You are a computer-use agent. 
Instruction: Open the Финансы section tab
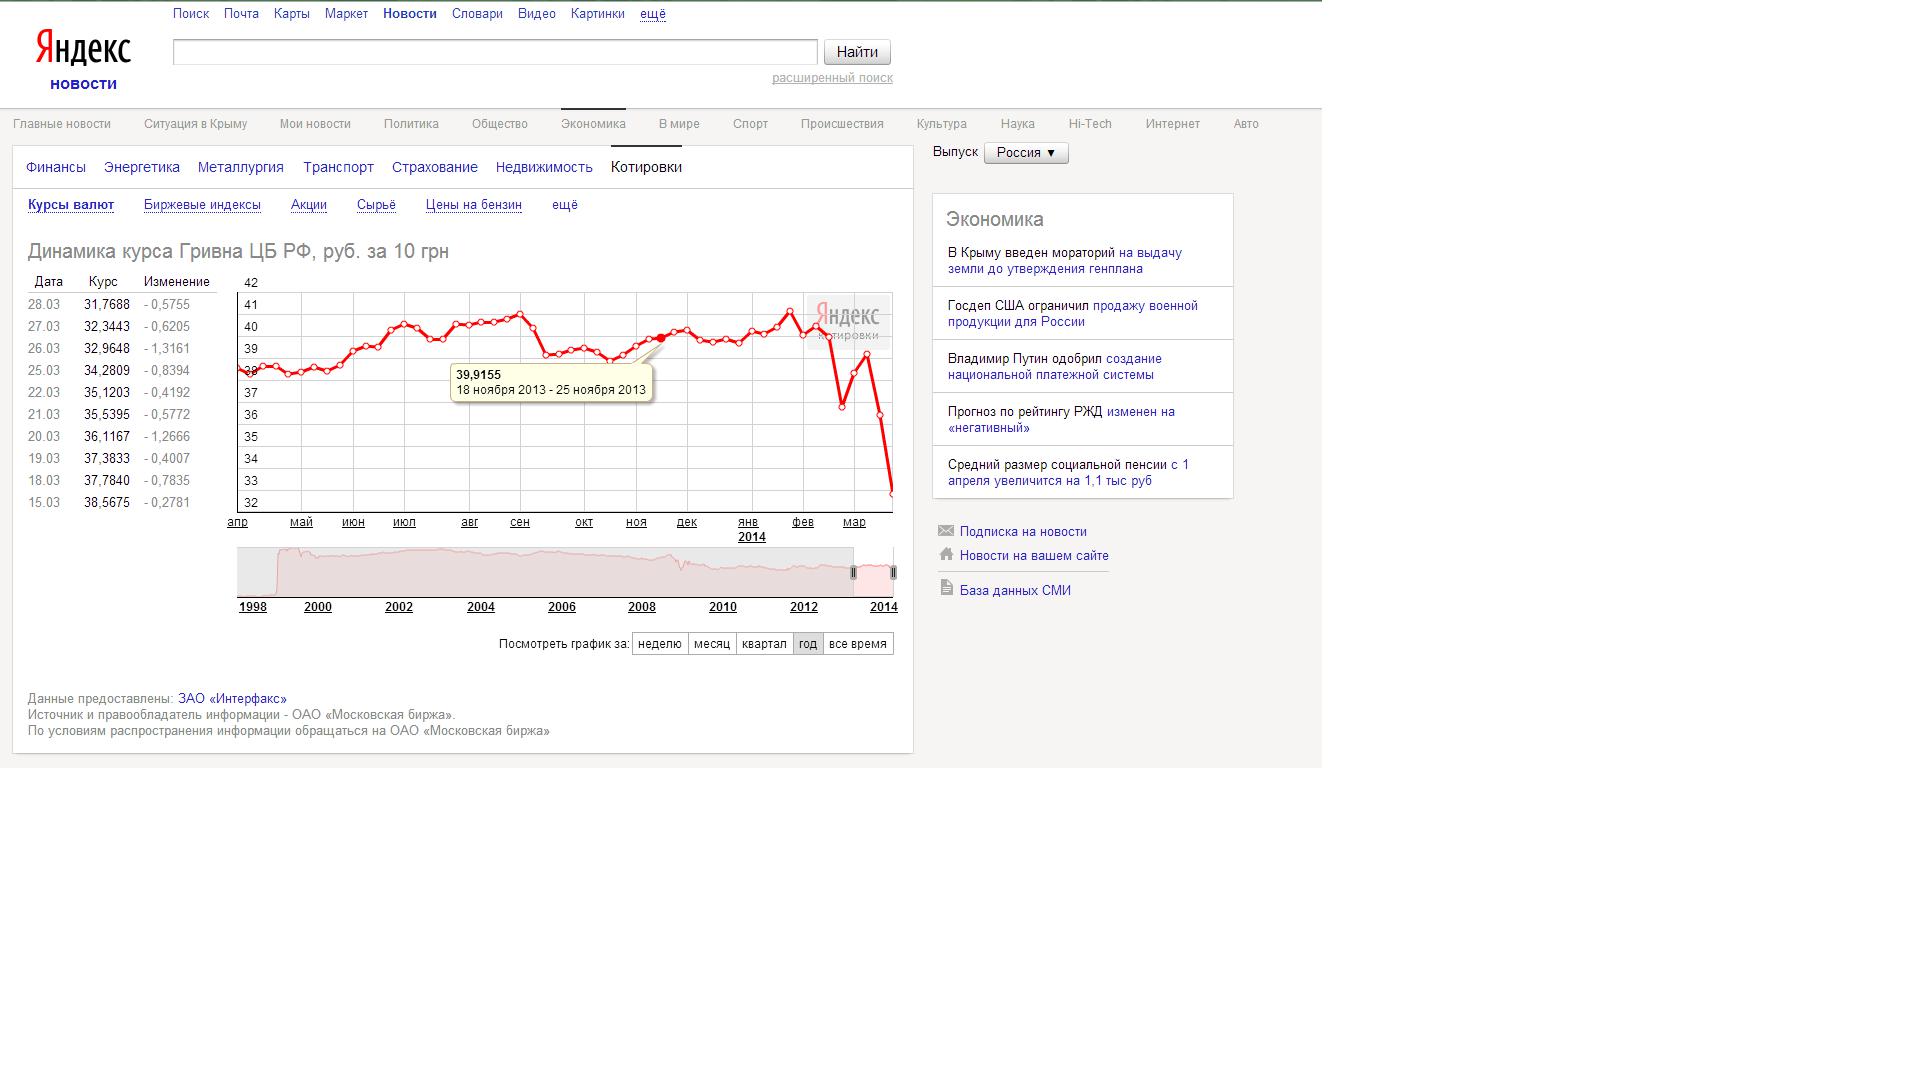pos(56,167)
